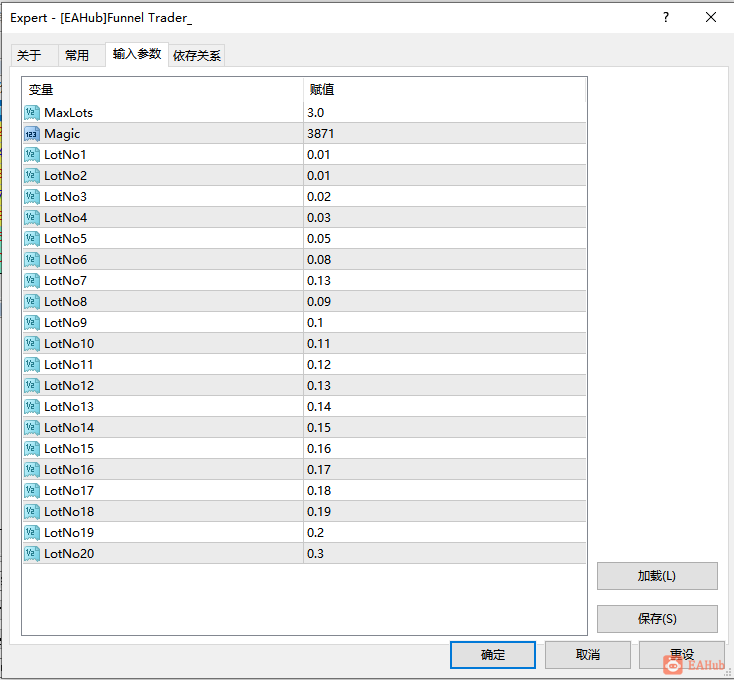Select the Magic value 3871
The width and height of the screenshot is (734, 680).
pos(321,134)
